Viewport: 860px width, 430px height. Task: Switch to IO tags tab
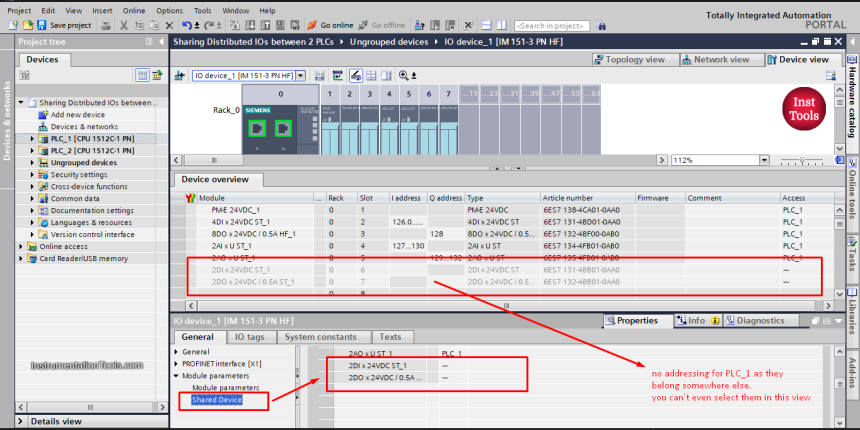(x=250, y=337)
